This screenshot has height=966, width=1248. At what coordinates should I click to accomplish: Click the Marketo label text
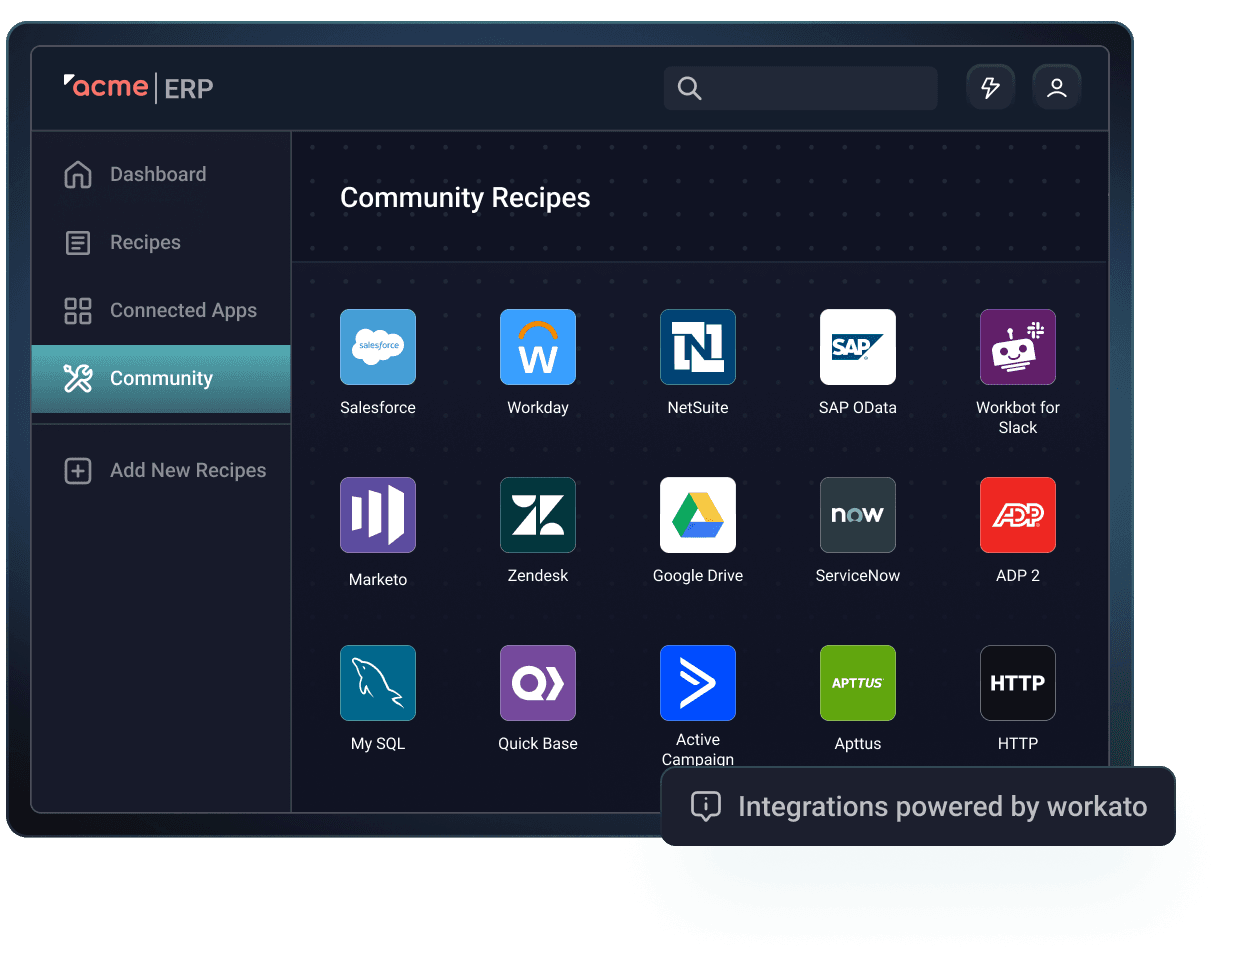tap(378, 579)
